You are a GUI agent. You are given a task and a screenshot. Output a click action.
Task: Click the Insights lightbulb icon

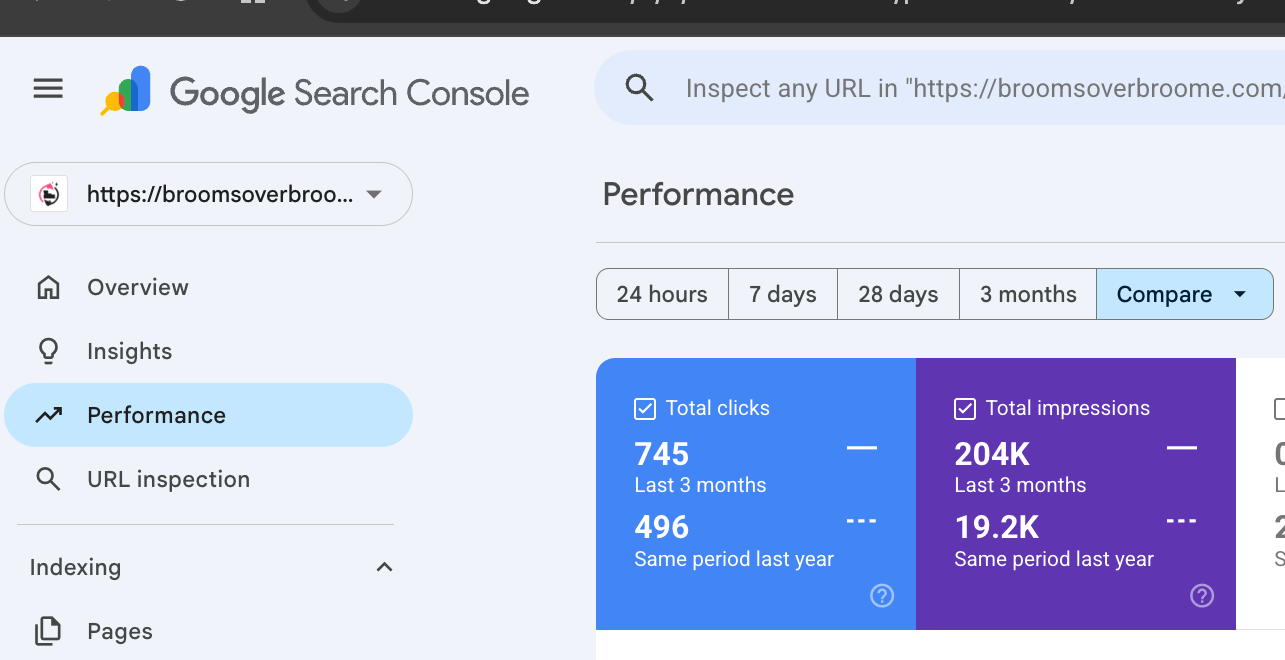pos(48,351)
